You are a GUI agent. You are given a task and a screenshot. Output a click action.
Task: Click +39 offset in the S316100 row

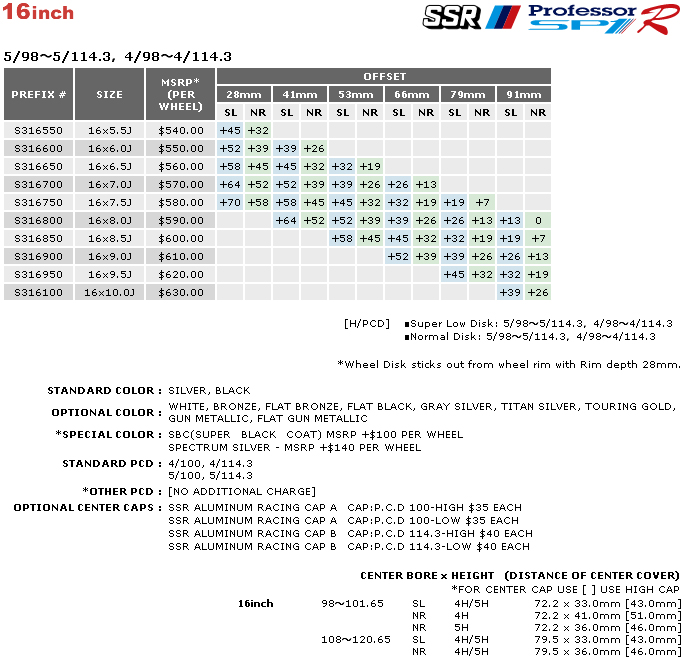(510, 292)
